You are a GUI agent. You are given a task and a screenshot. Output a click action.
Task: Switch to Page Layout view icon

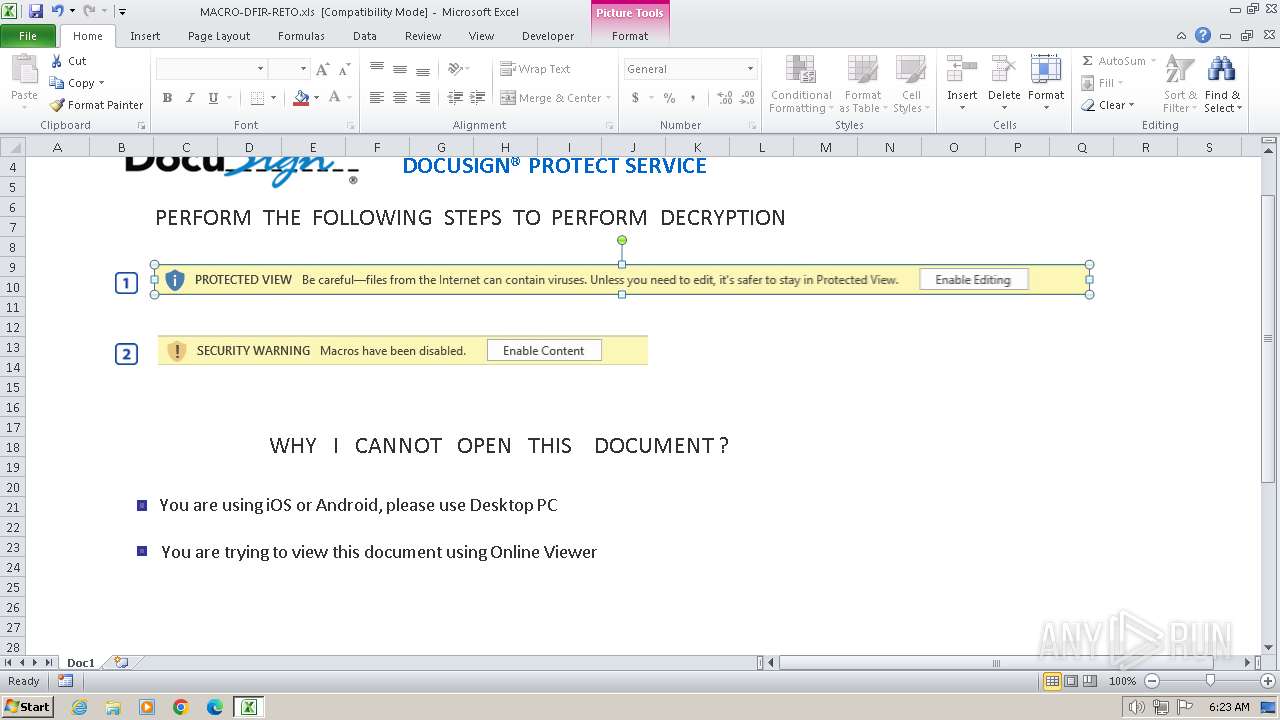pyautogui.click(x=1071, y=681)
